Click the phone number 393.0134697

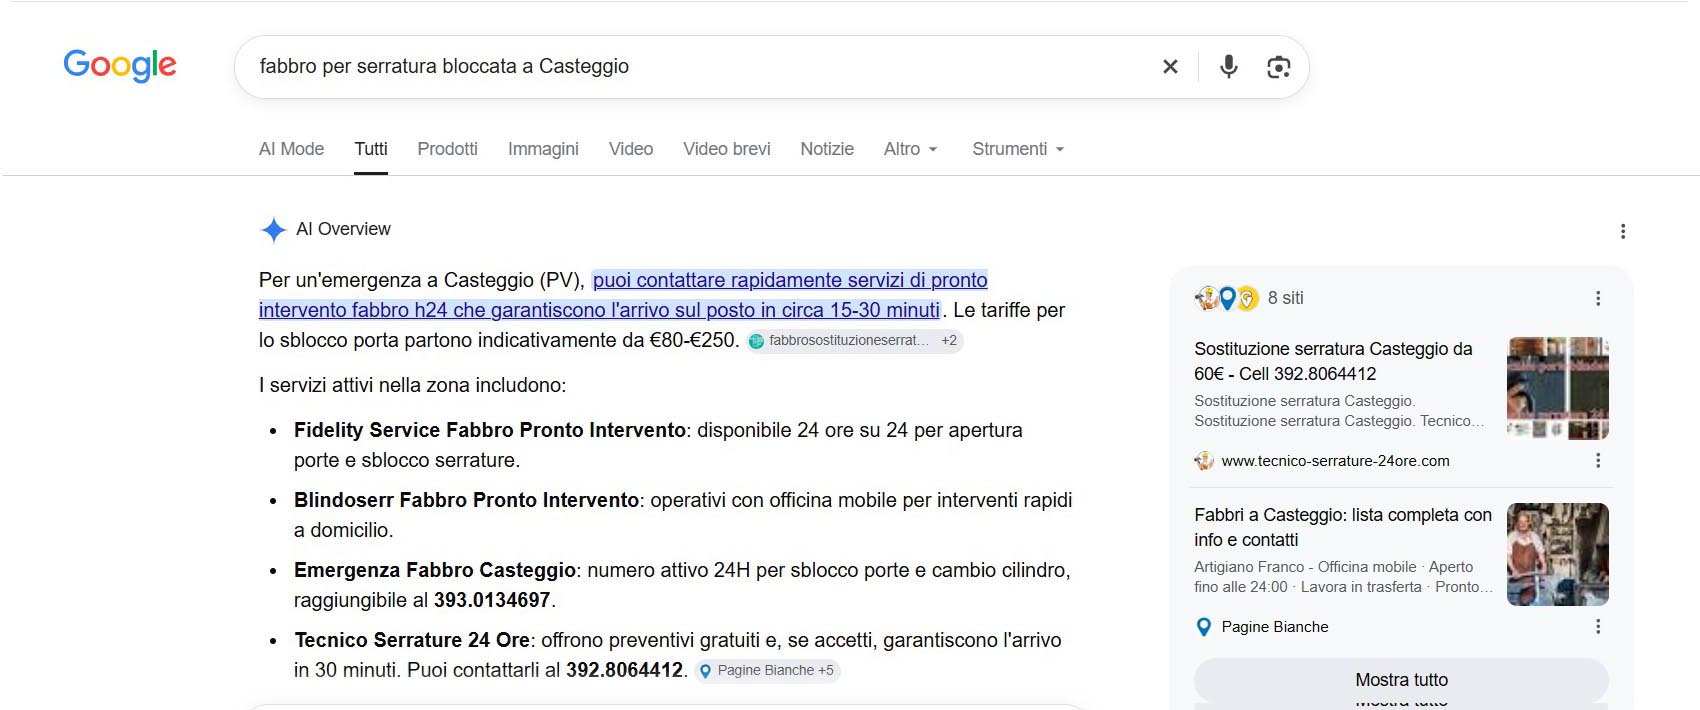(x=492, y=600)
